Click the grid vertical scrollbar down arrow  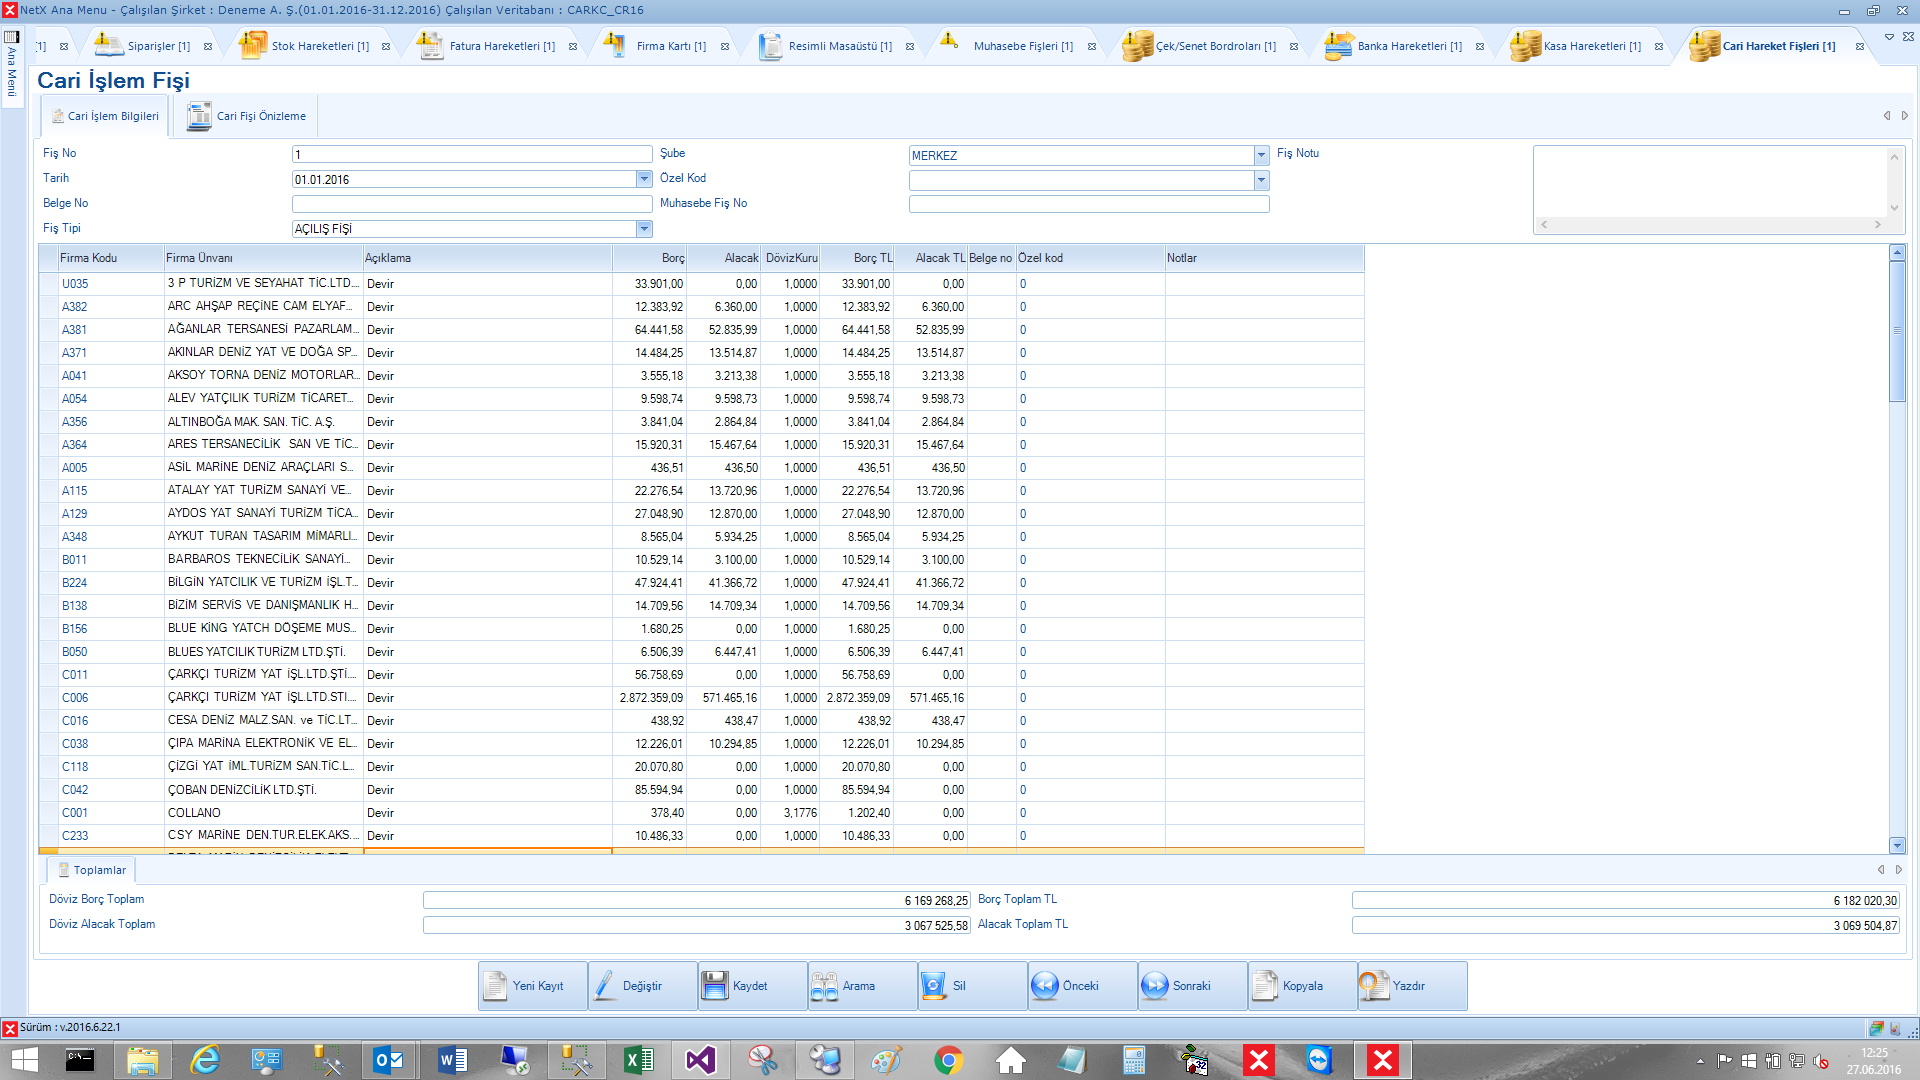1897,845
